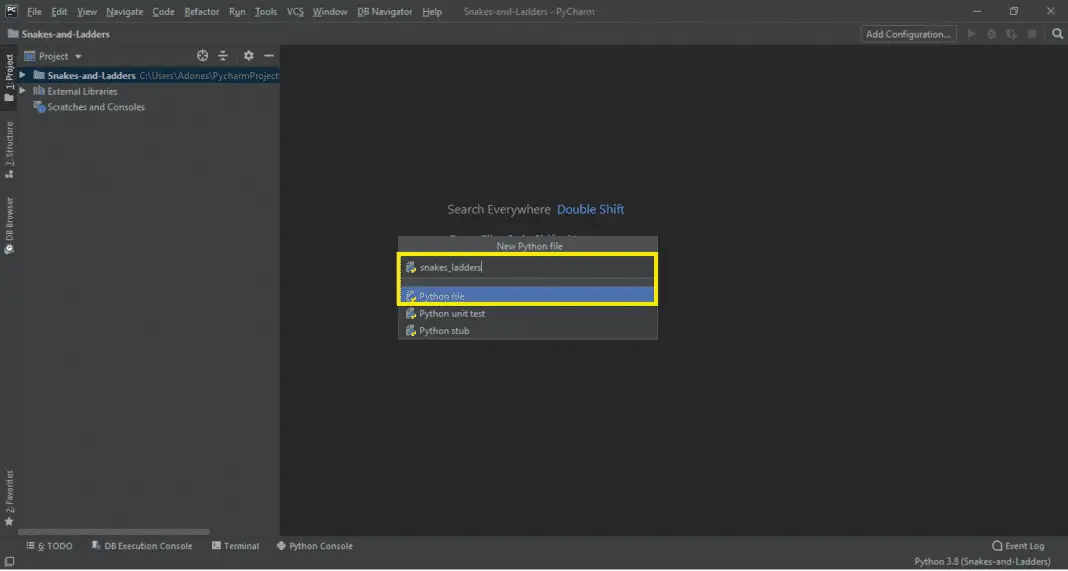
Task: Toggle the Structure side panel tab
Action: (x=9, y=148)
